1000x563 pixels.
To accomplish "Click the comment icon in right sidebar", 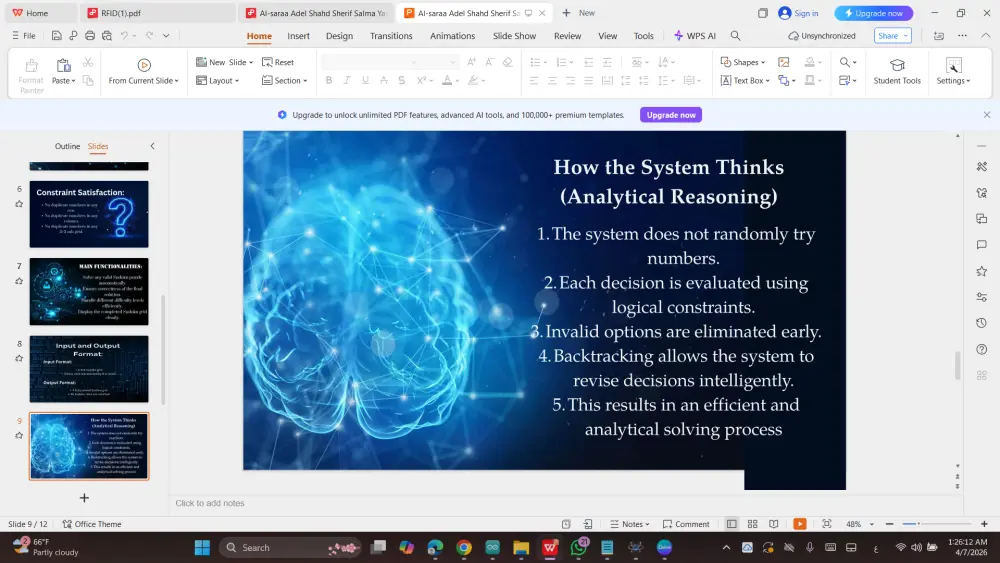I will pos(982,245).
